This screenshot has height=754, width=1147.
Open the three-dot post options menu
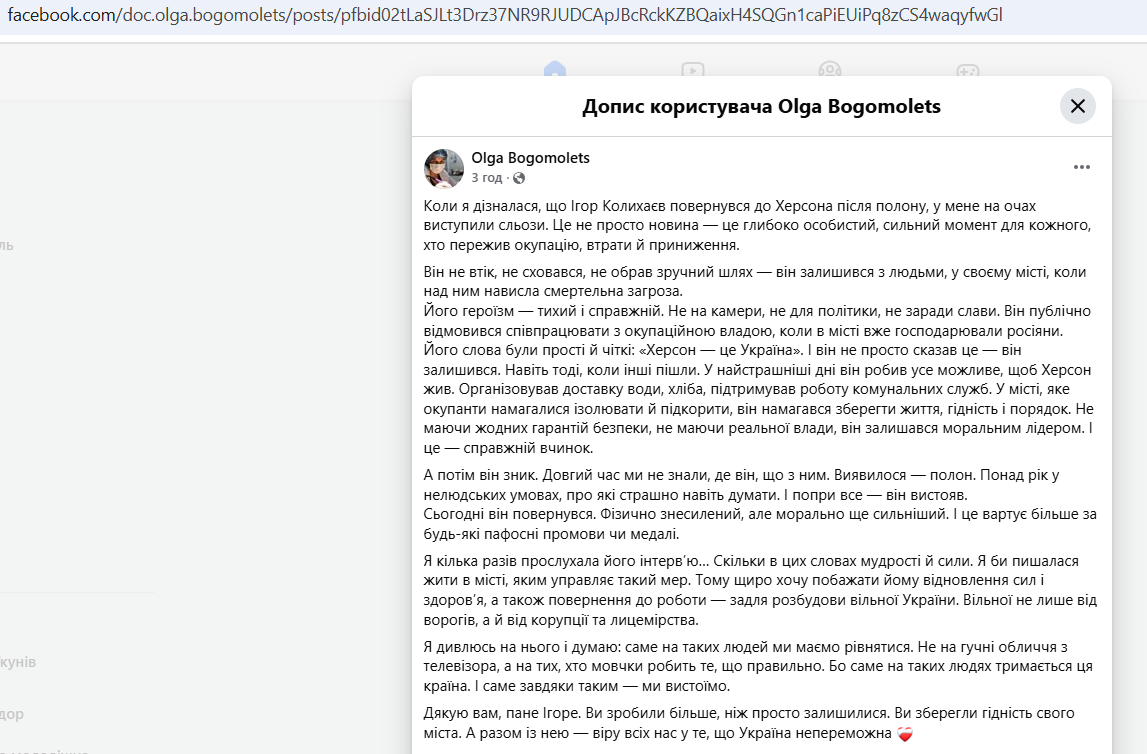pos(1081,167)
